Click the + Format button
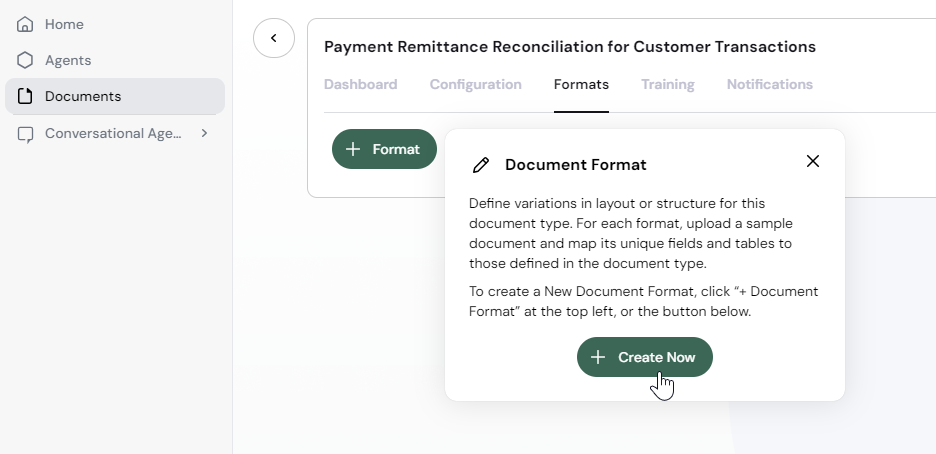The height and width of the screenshot is (454, 936). coord(384,149)
